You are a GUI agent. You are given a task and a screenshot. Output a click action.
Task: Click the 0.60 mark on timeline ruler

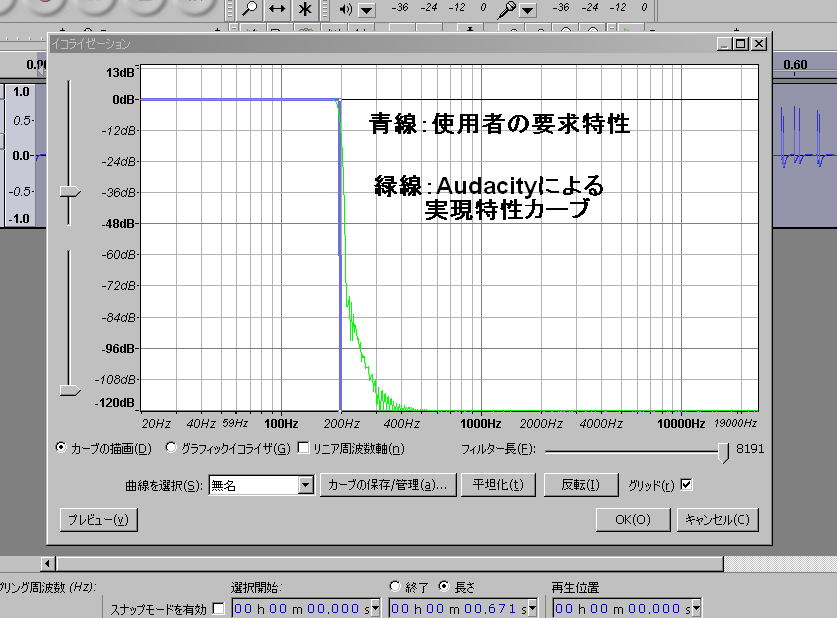[795, 65]
